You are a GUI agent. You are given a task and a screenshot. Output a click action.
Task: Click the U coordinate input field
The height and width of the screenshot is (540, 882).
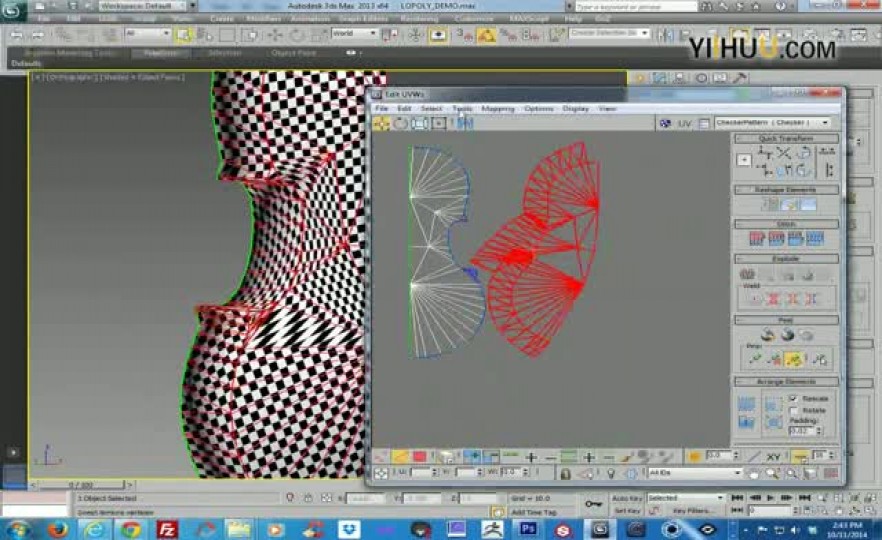(421, 473)
